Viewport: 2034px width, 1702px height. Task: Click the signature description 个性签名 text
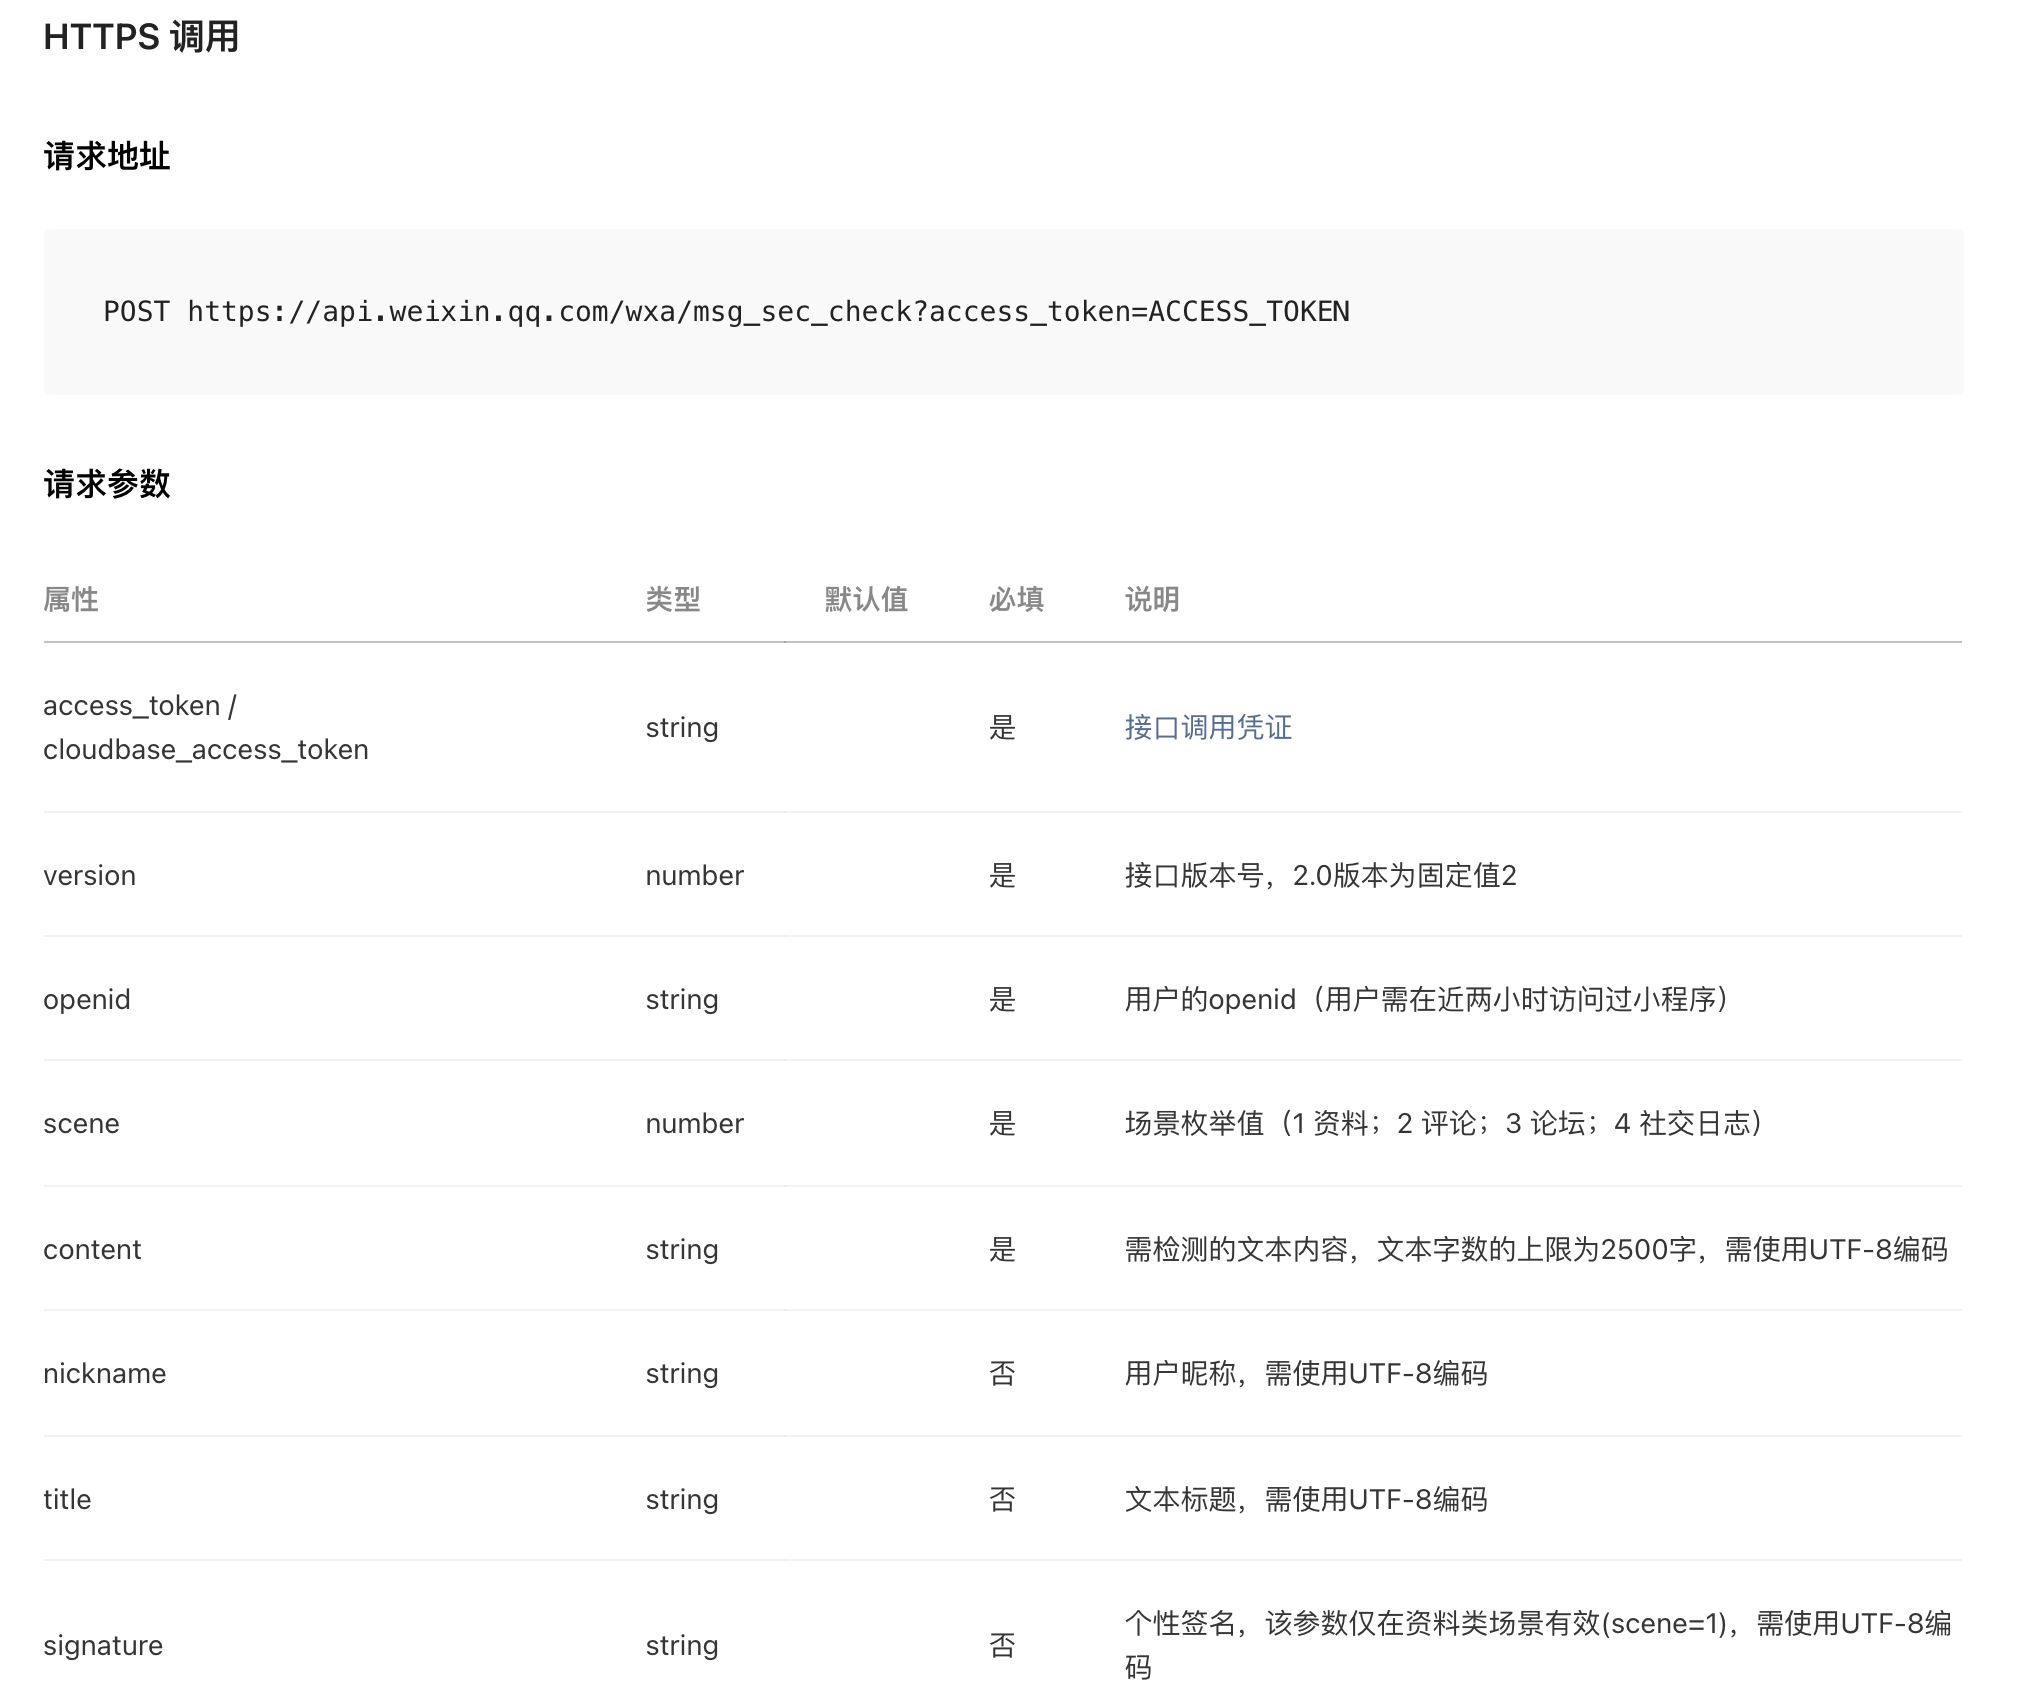coord(1538,1645)
